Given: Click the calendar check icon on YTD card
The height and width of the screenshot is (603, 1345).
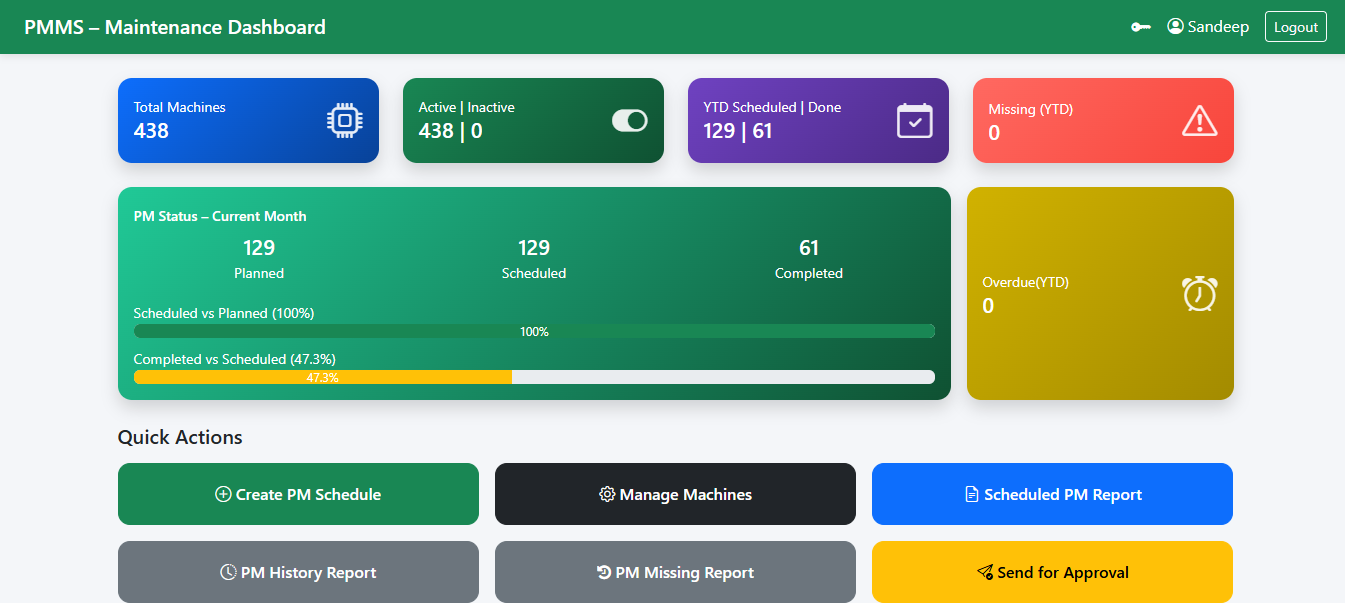Looking at the screenshot, I should coord(914,119).
